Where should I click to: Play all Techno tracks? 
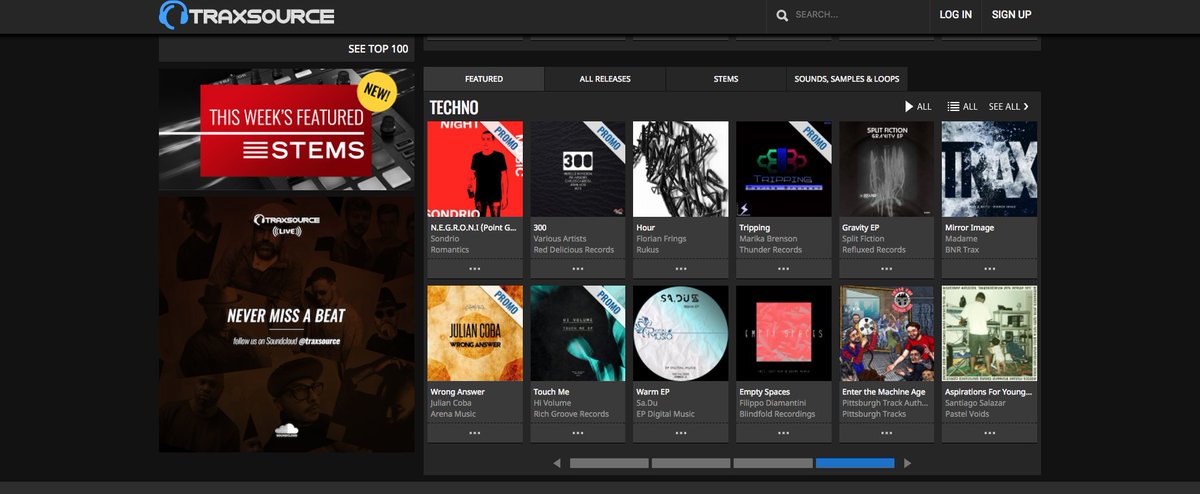[918, 106]
